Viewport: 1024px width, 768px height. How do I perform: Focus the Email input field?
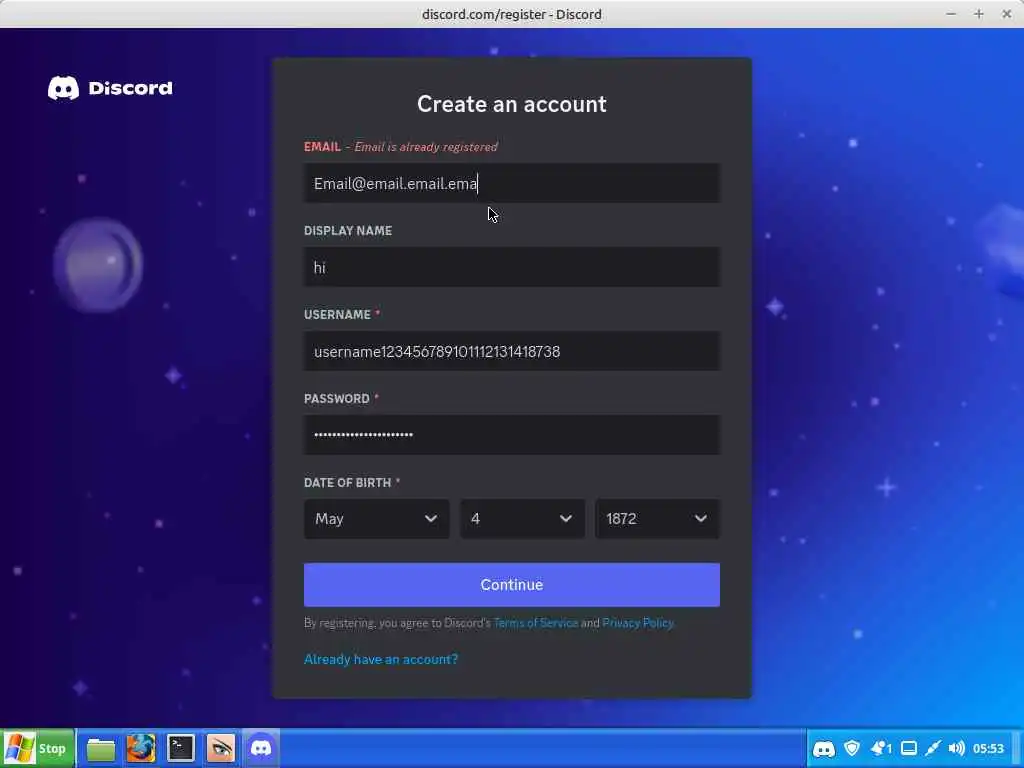(512, 184)
